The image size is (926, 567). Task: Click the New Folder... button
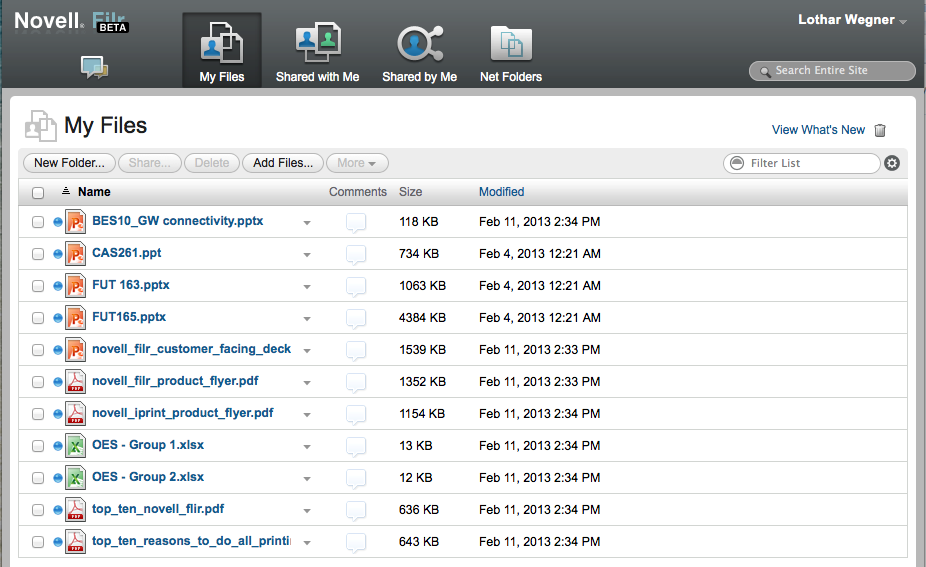[69, 163]
